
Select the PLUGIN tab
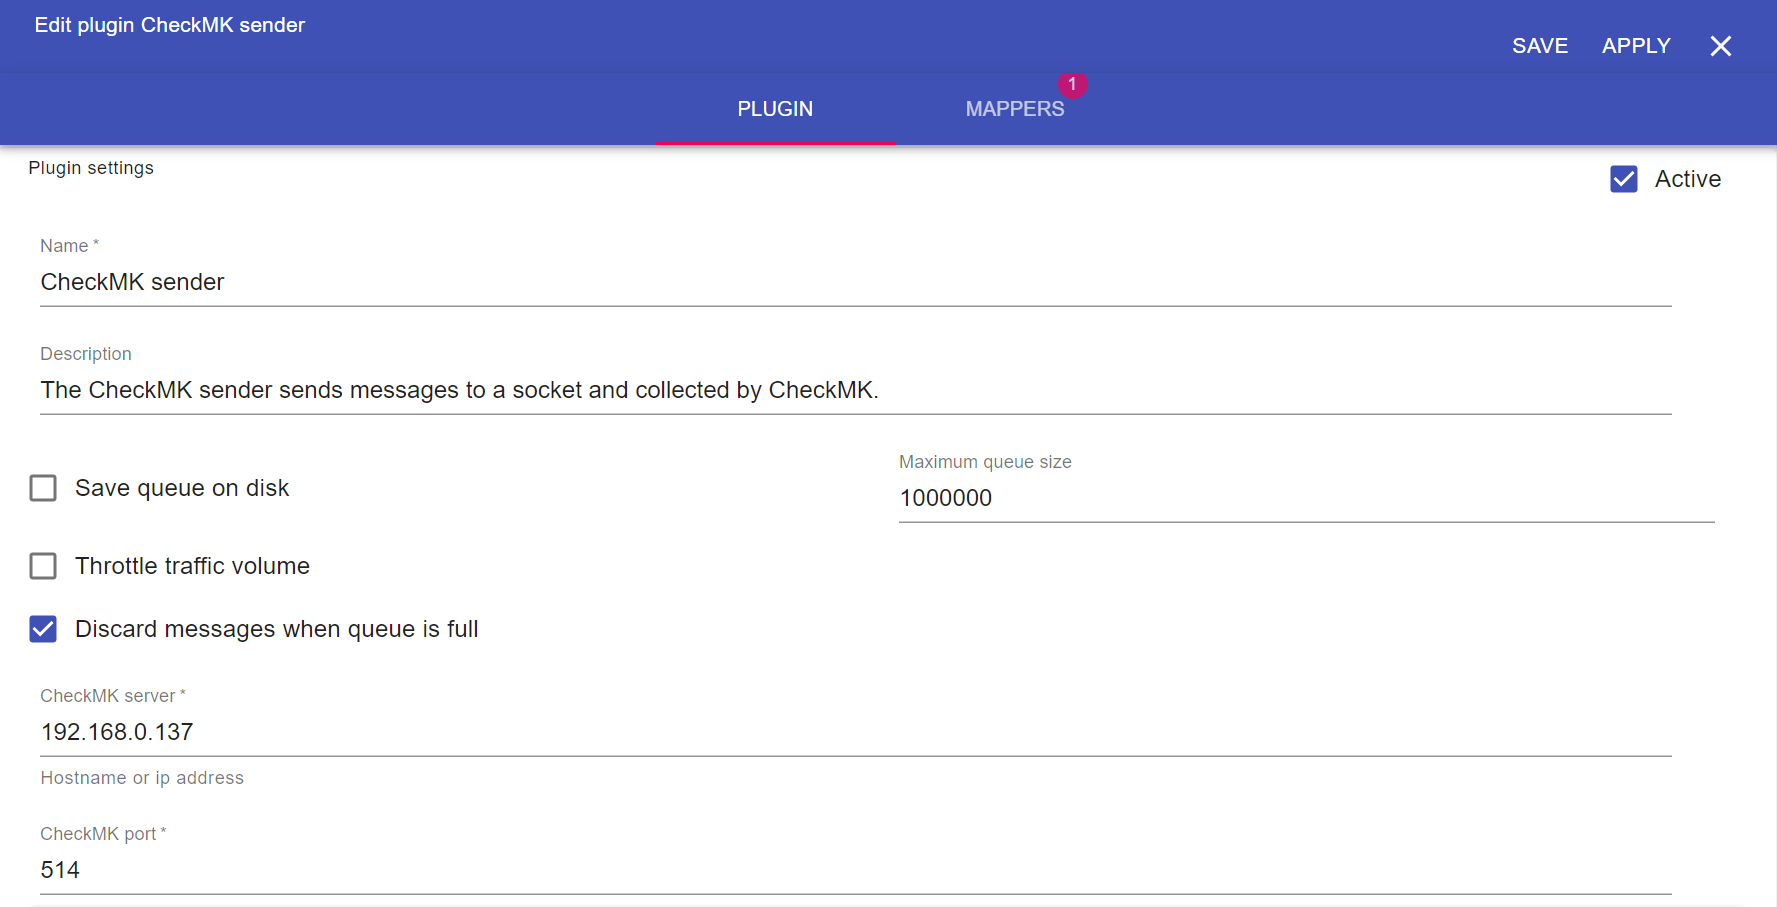pos(775,109)
